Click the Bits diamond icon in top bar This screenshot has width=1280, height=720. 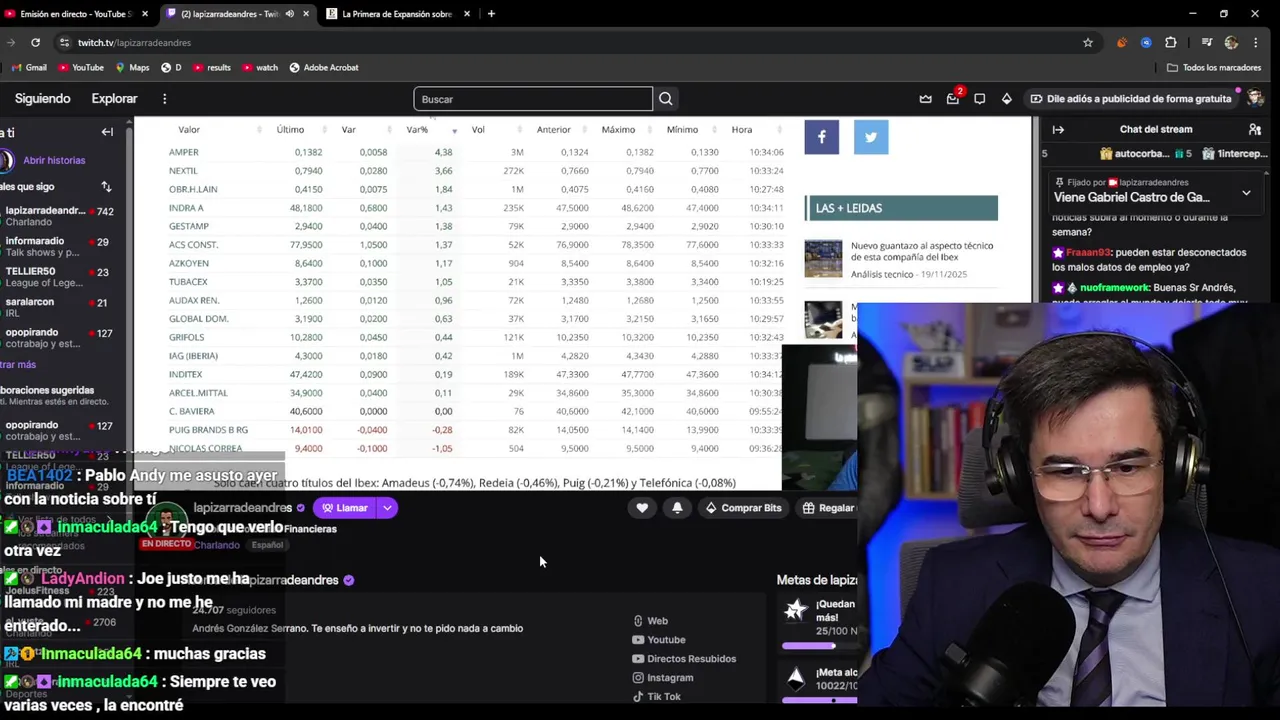[1007, 99]
